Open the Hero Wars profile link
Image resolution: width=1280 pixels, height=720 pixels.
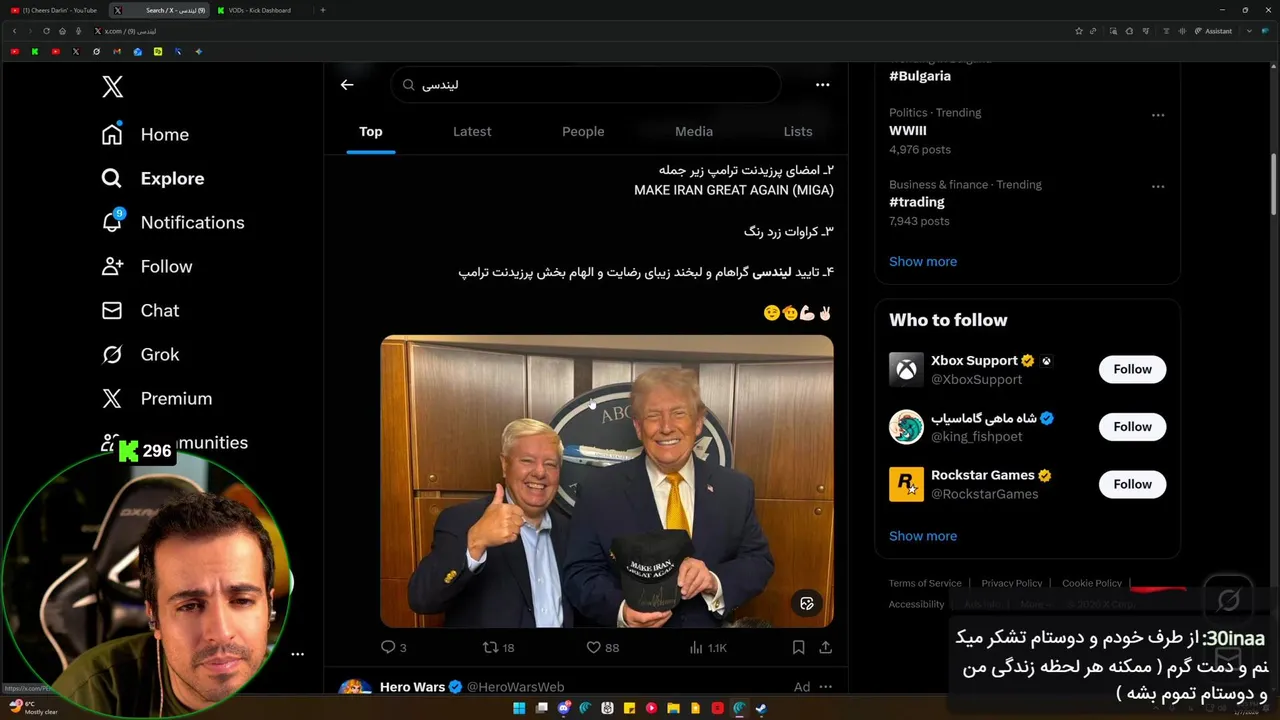411,687
